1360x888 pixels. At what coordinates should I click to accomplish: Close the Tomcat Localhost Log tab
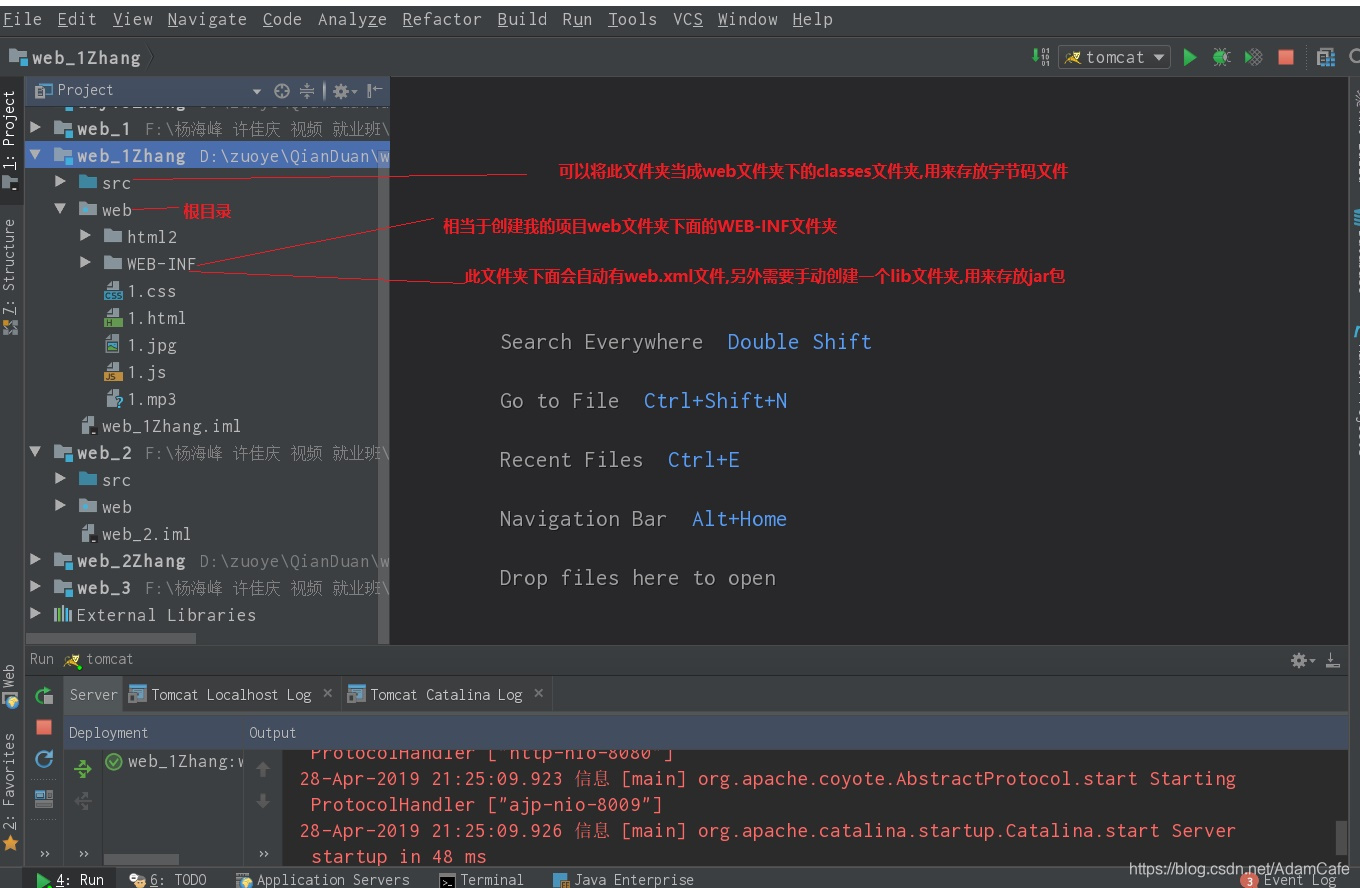pyautogui.click(x=327, y=692)
